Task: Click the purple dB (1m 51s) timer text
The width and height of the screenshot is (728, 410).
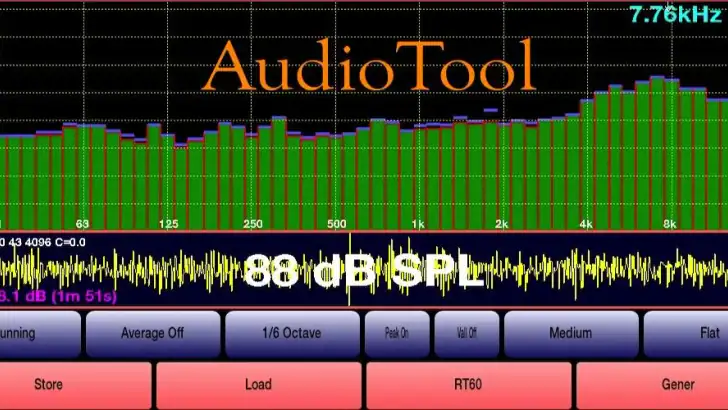Action: [58, 296]
